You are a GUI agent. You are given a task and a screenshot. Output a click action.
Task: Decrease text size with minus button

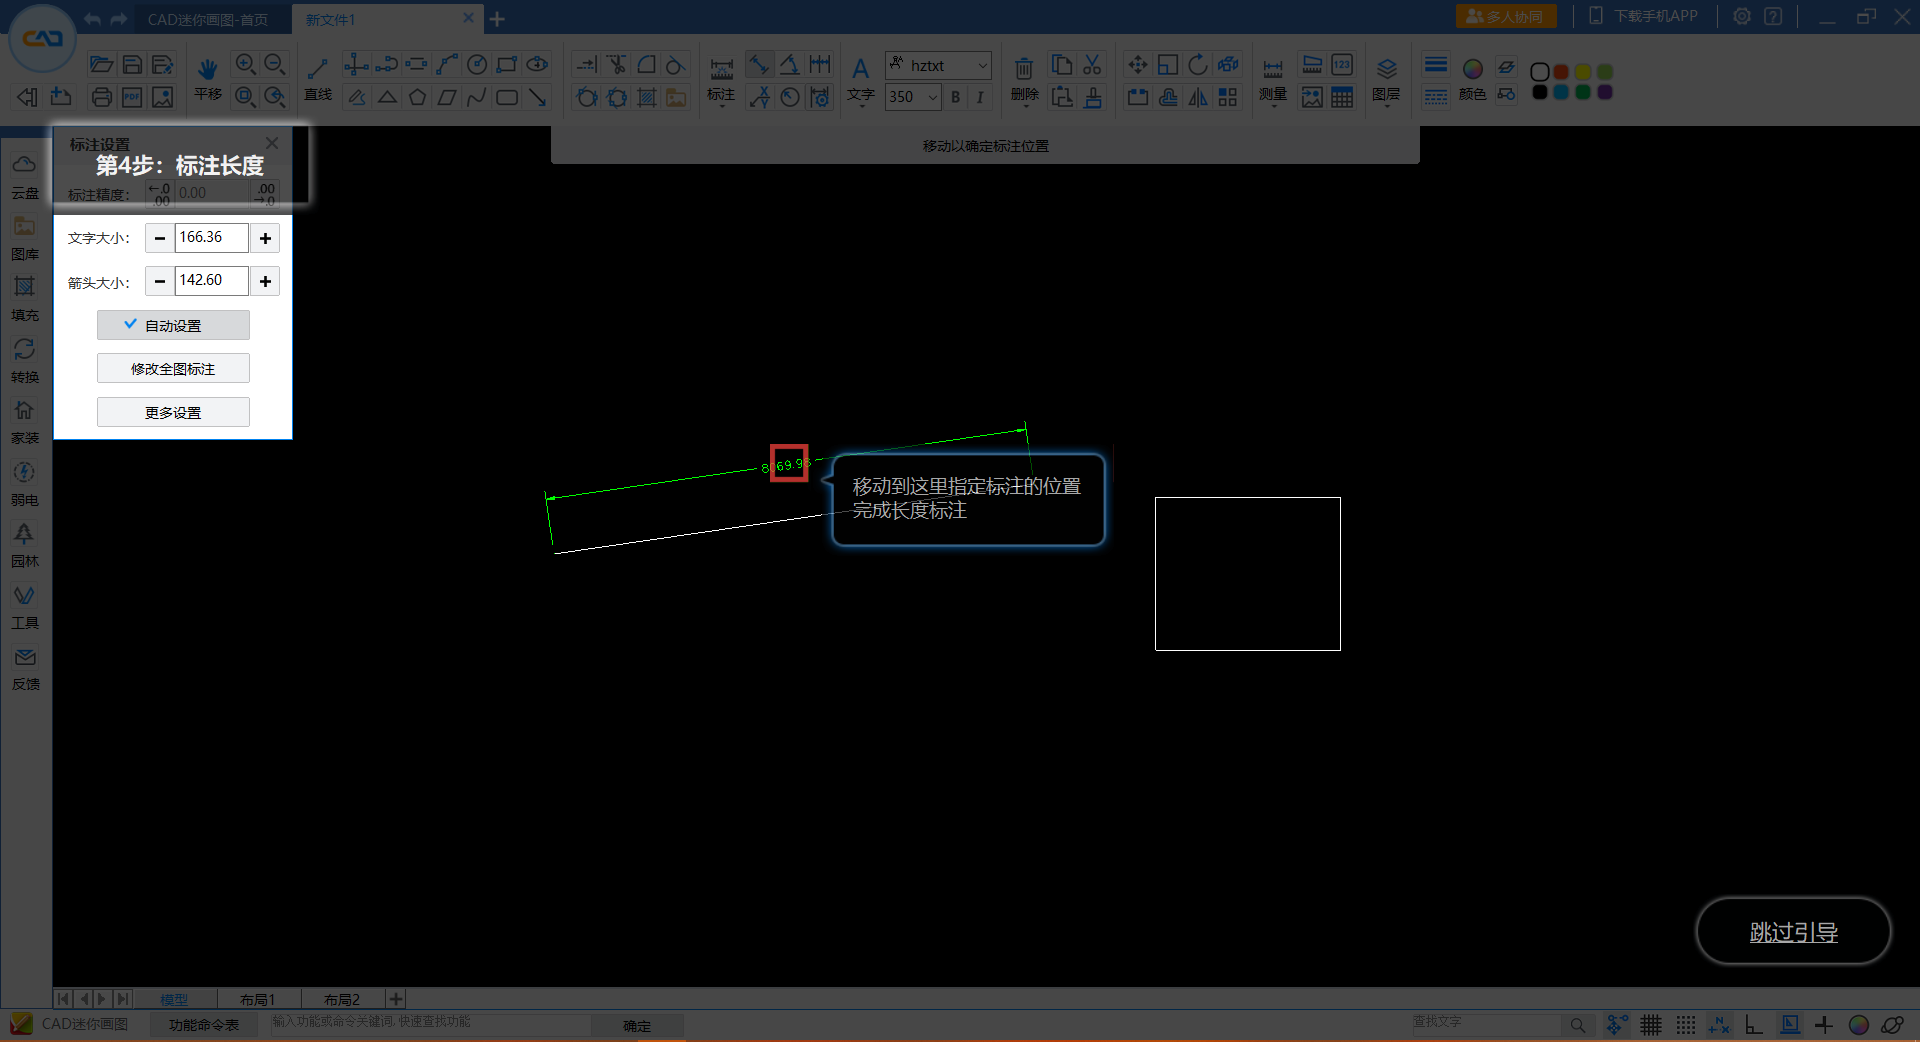coord(159,238)
